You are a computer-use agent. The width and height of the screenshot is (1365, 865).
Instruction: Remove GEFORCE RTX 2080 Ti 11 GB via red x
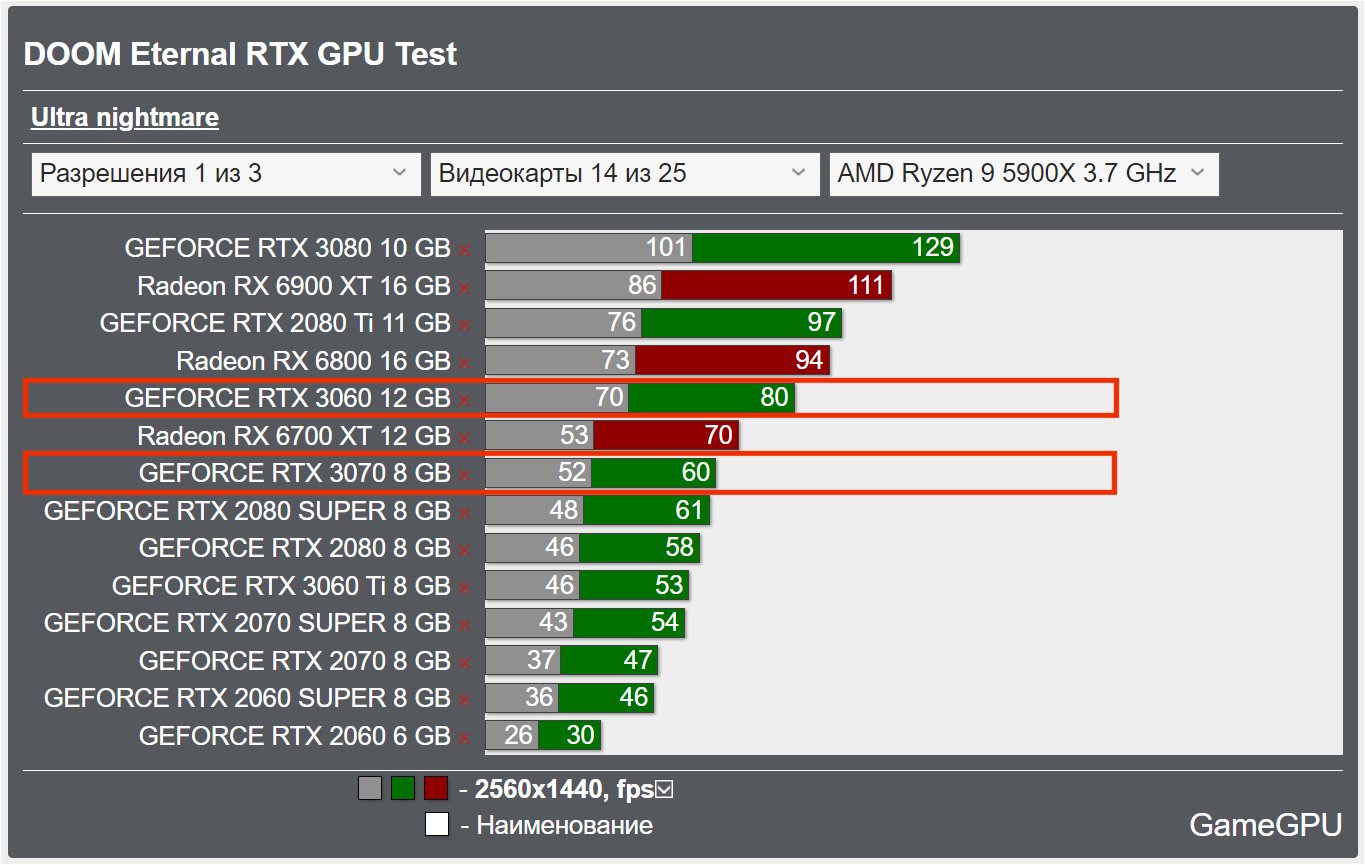pos(465,325)
